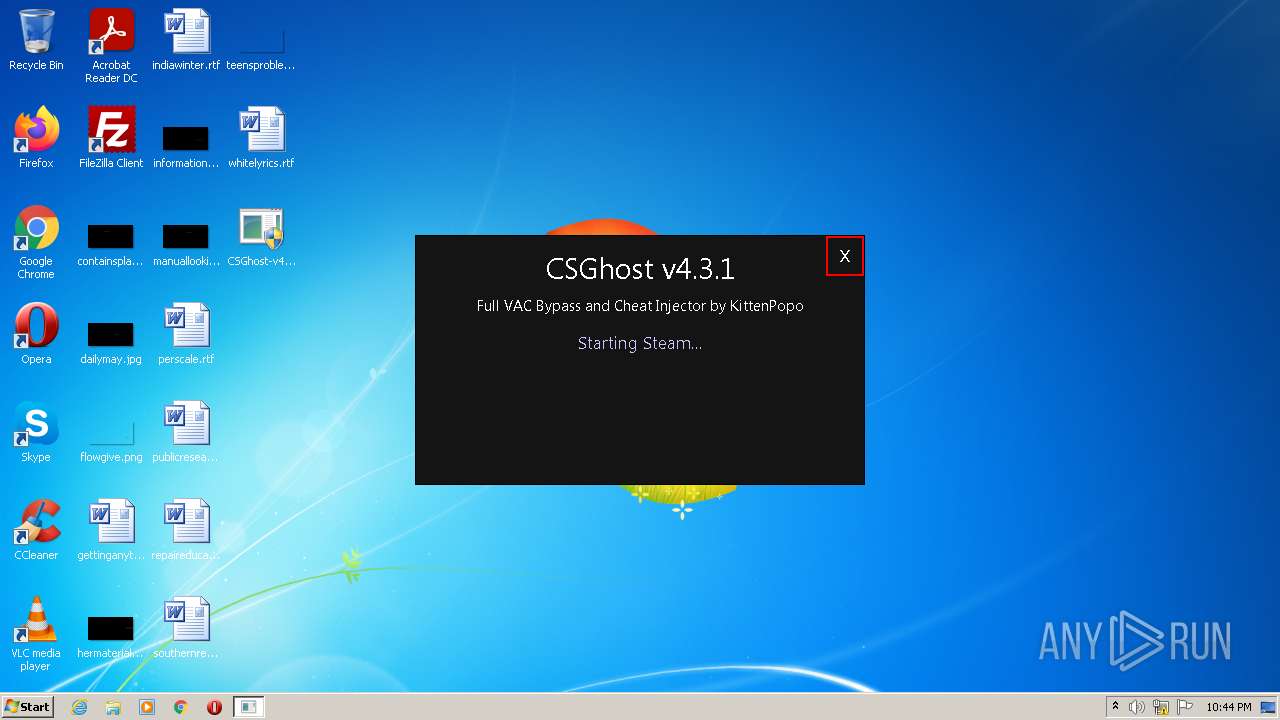Select FileZilla Client desktop shortcut
This screenshot has width=1280, height=720.
pos(111,138)
